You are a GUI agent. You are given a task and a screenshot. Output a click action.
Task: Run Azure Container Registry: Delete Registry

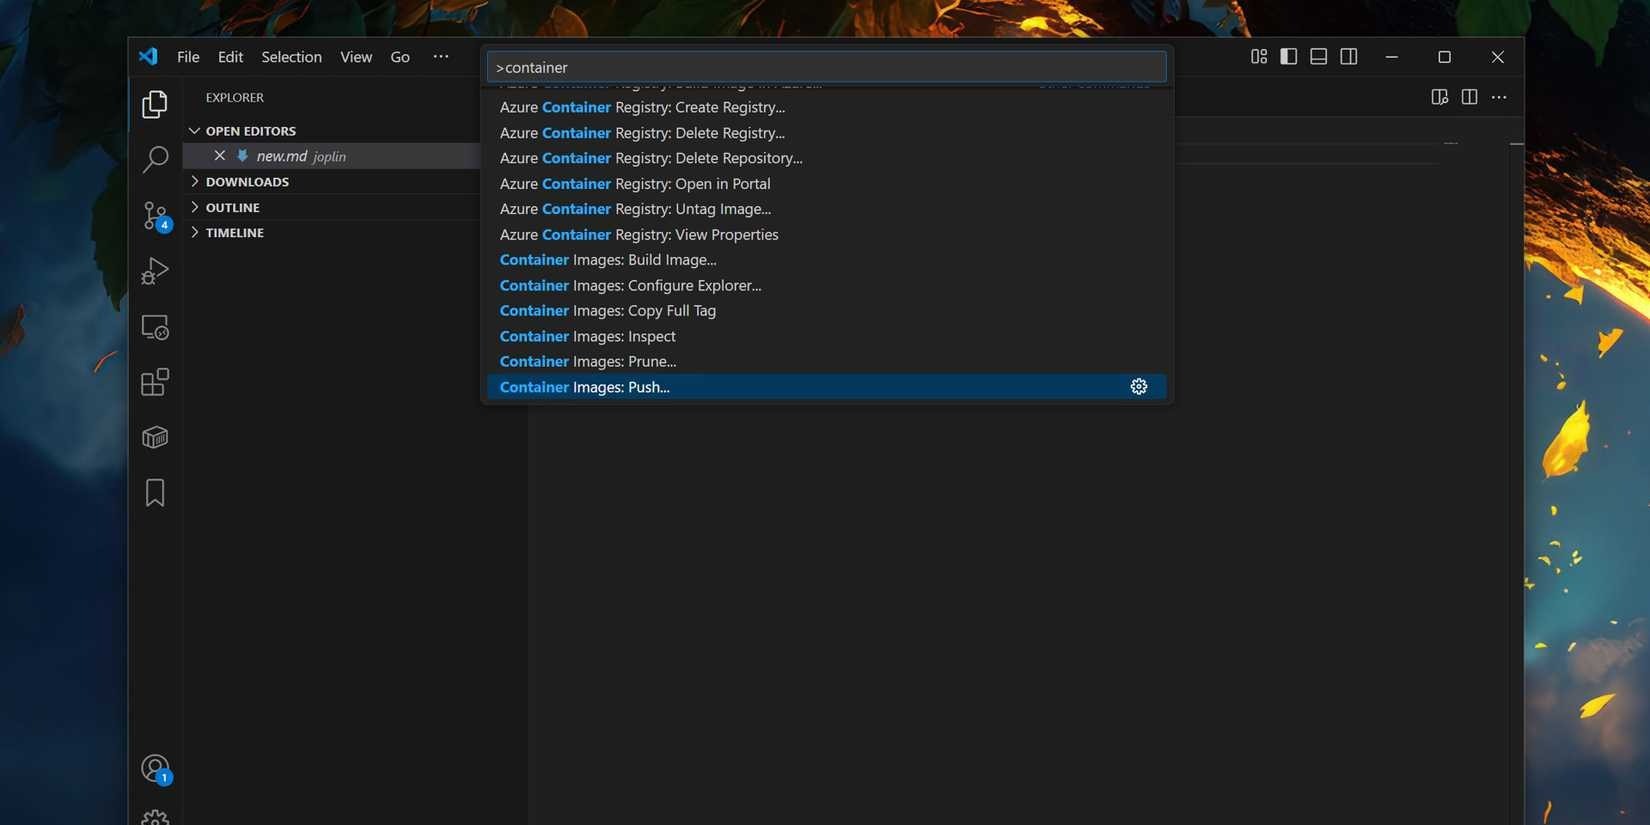(x=826, y=132)
